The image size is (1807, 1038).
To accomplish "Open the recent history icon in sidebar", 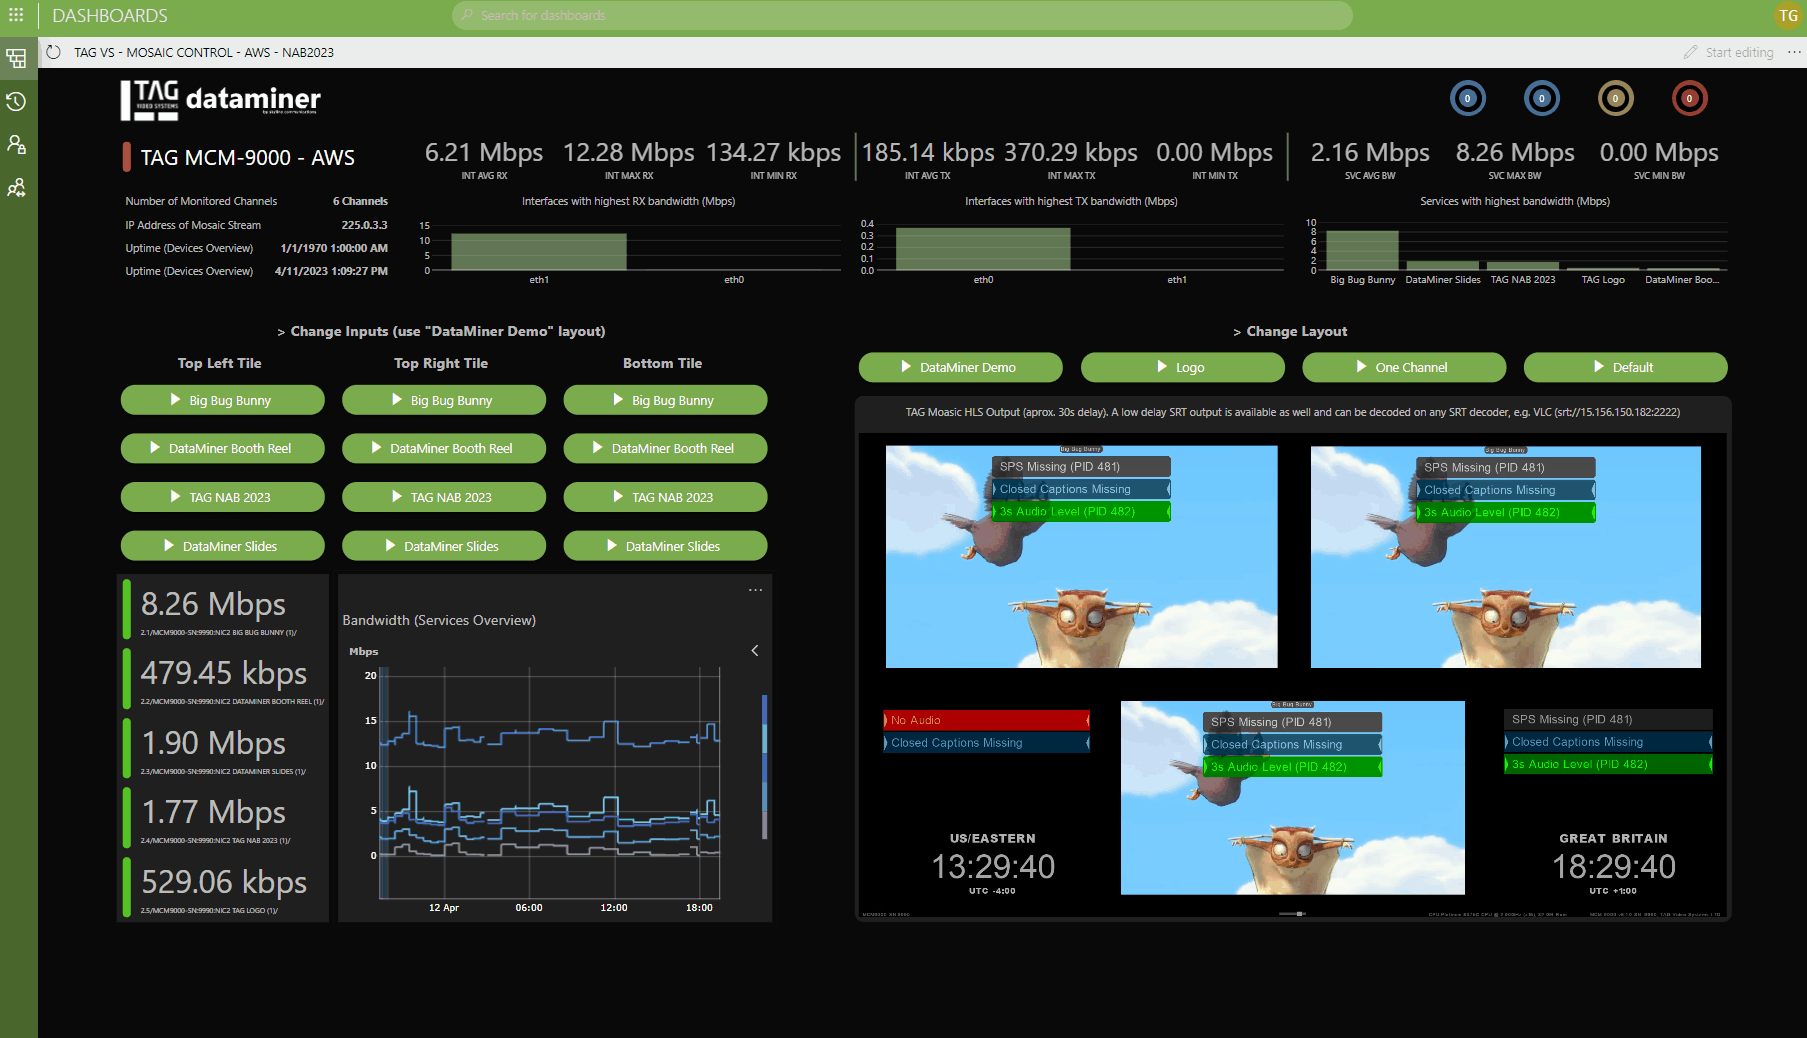I will click(x=16, y=101).
